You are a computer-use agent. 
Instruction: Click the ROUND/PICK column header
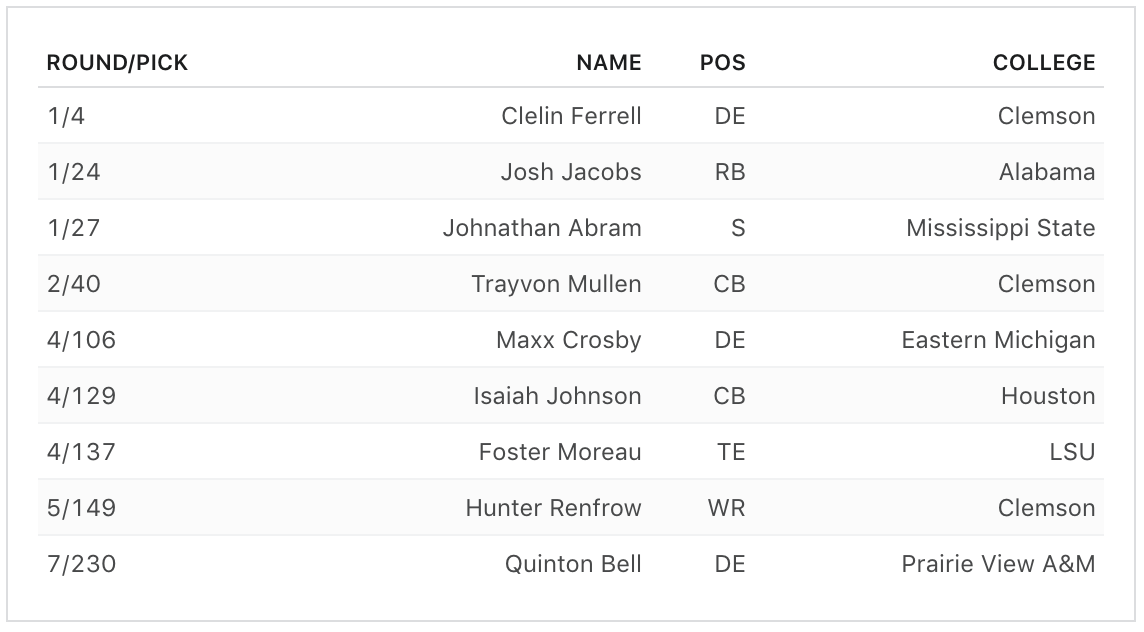click(x=117, y=63)
